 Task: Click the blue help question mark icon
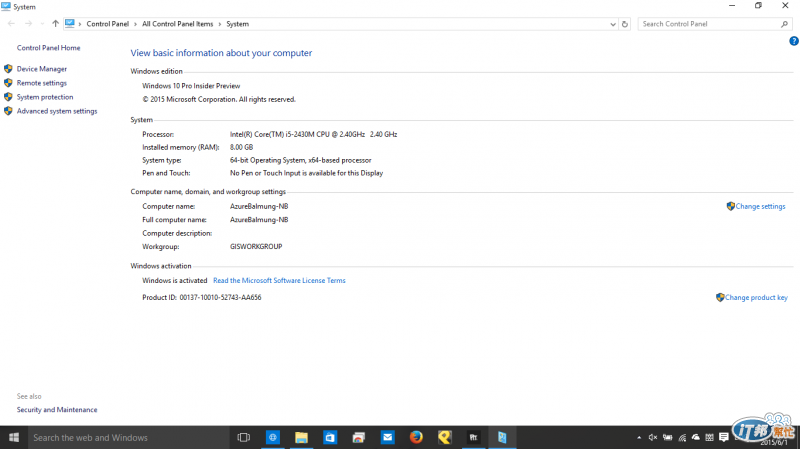(793, 41)
